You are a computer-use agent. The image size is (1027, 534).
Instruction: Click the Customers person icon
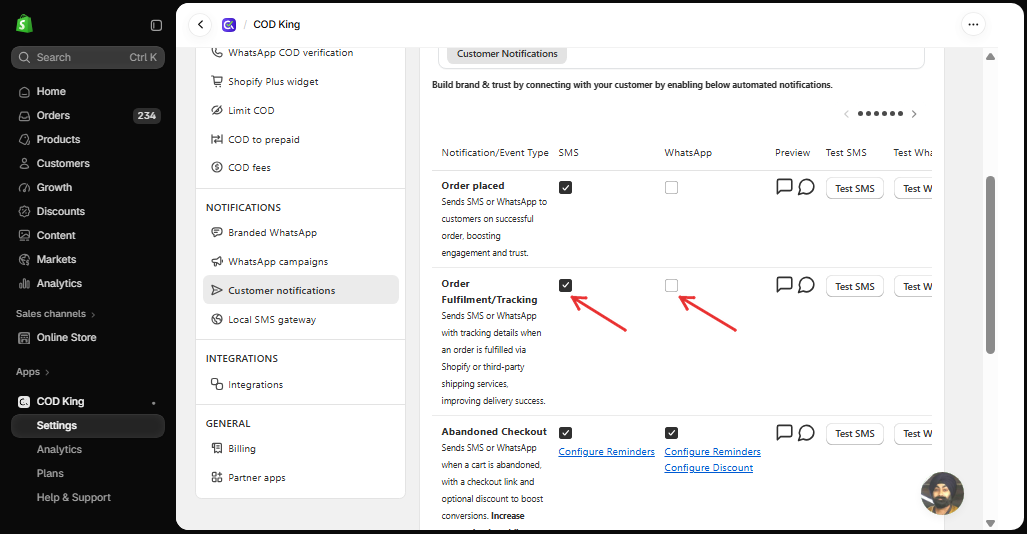[24, 164]
